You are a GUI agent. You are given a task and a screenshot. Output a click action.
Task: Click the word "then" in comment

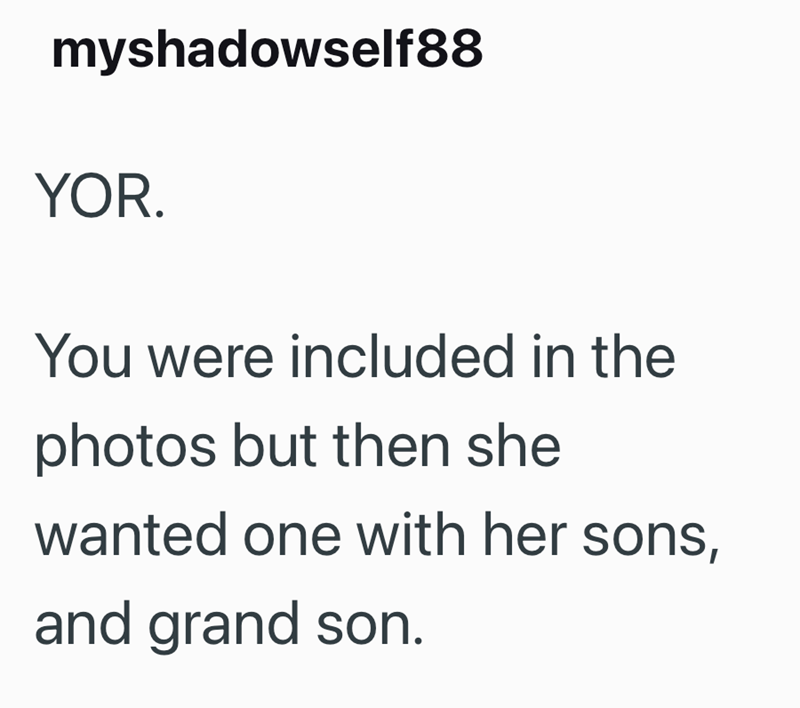pyautogui.click(x=391, y=445)
